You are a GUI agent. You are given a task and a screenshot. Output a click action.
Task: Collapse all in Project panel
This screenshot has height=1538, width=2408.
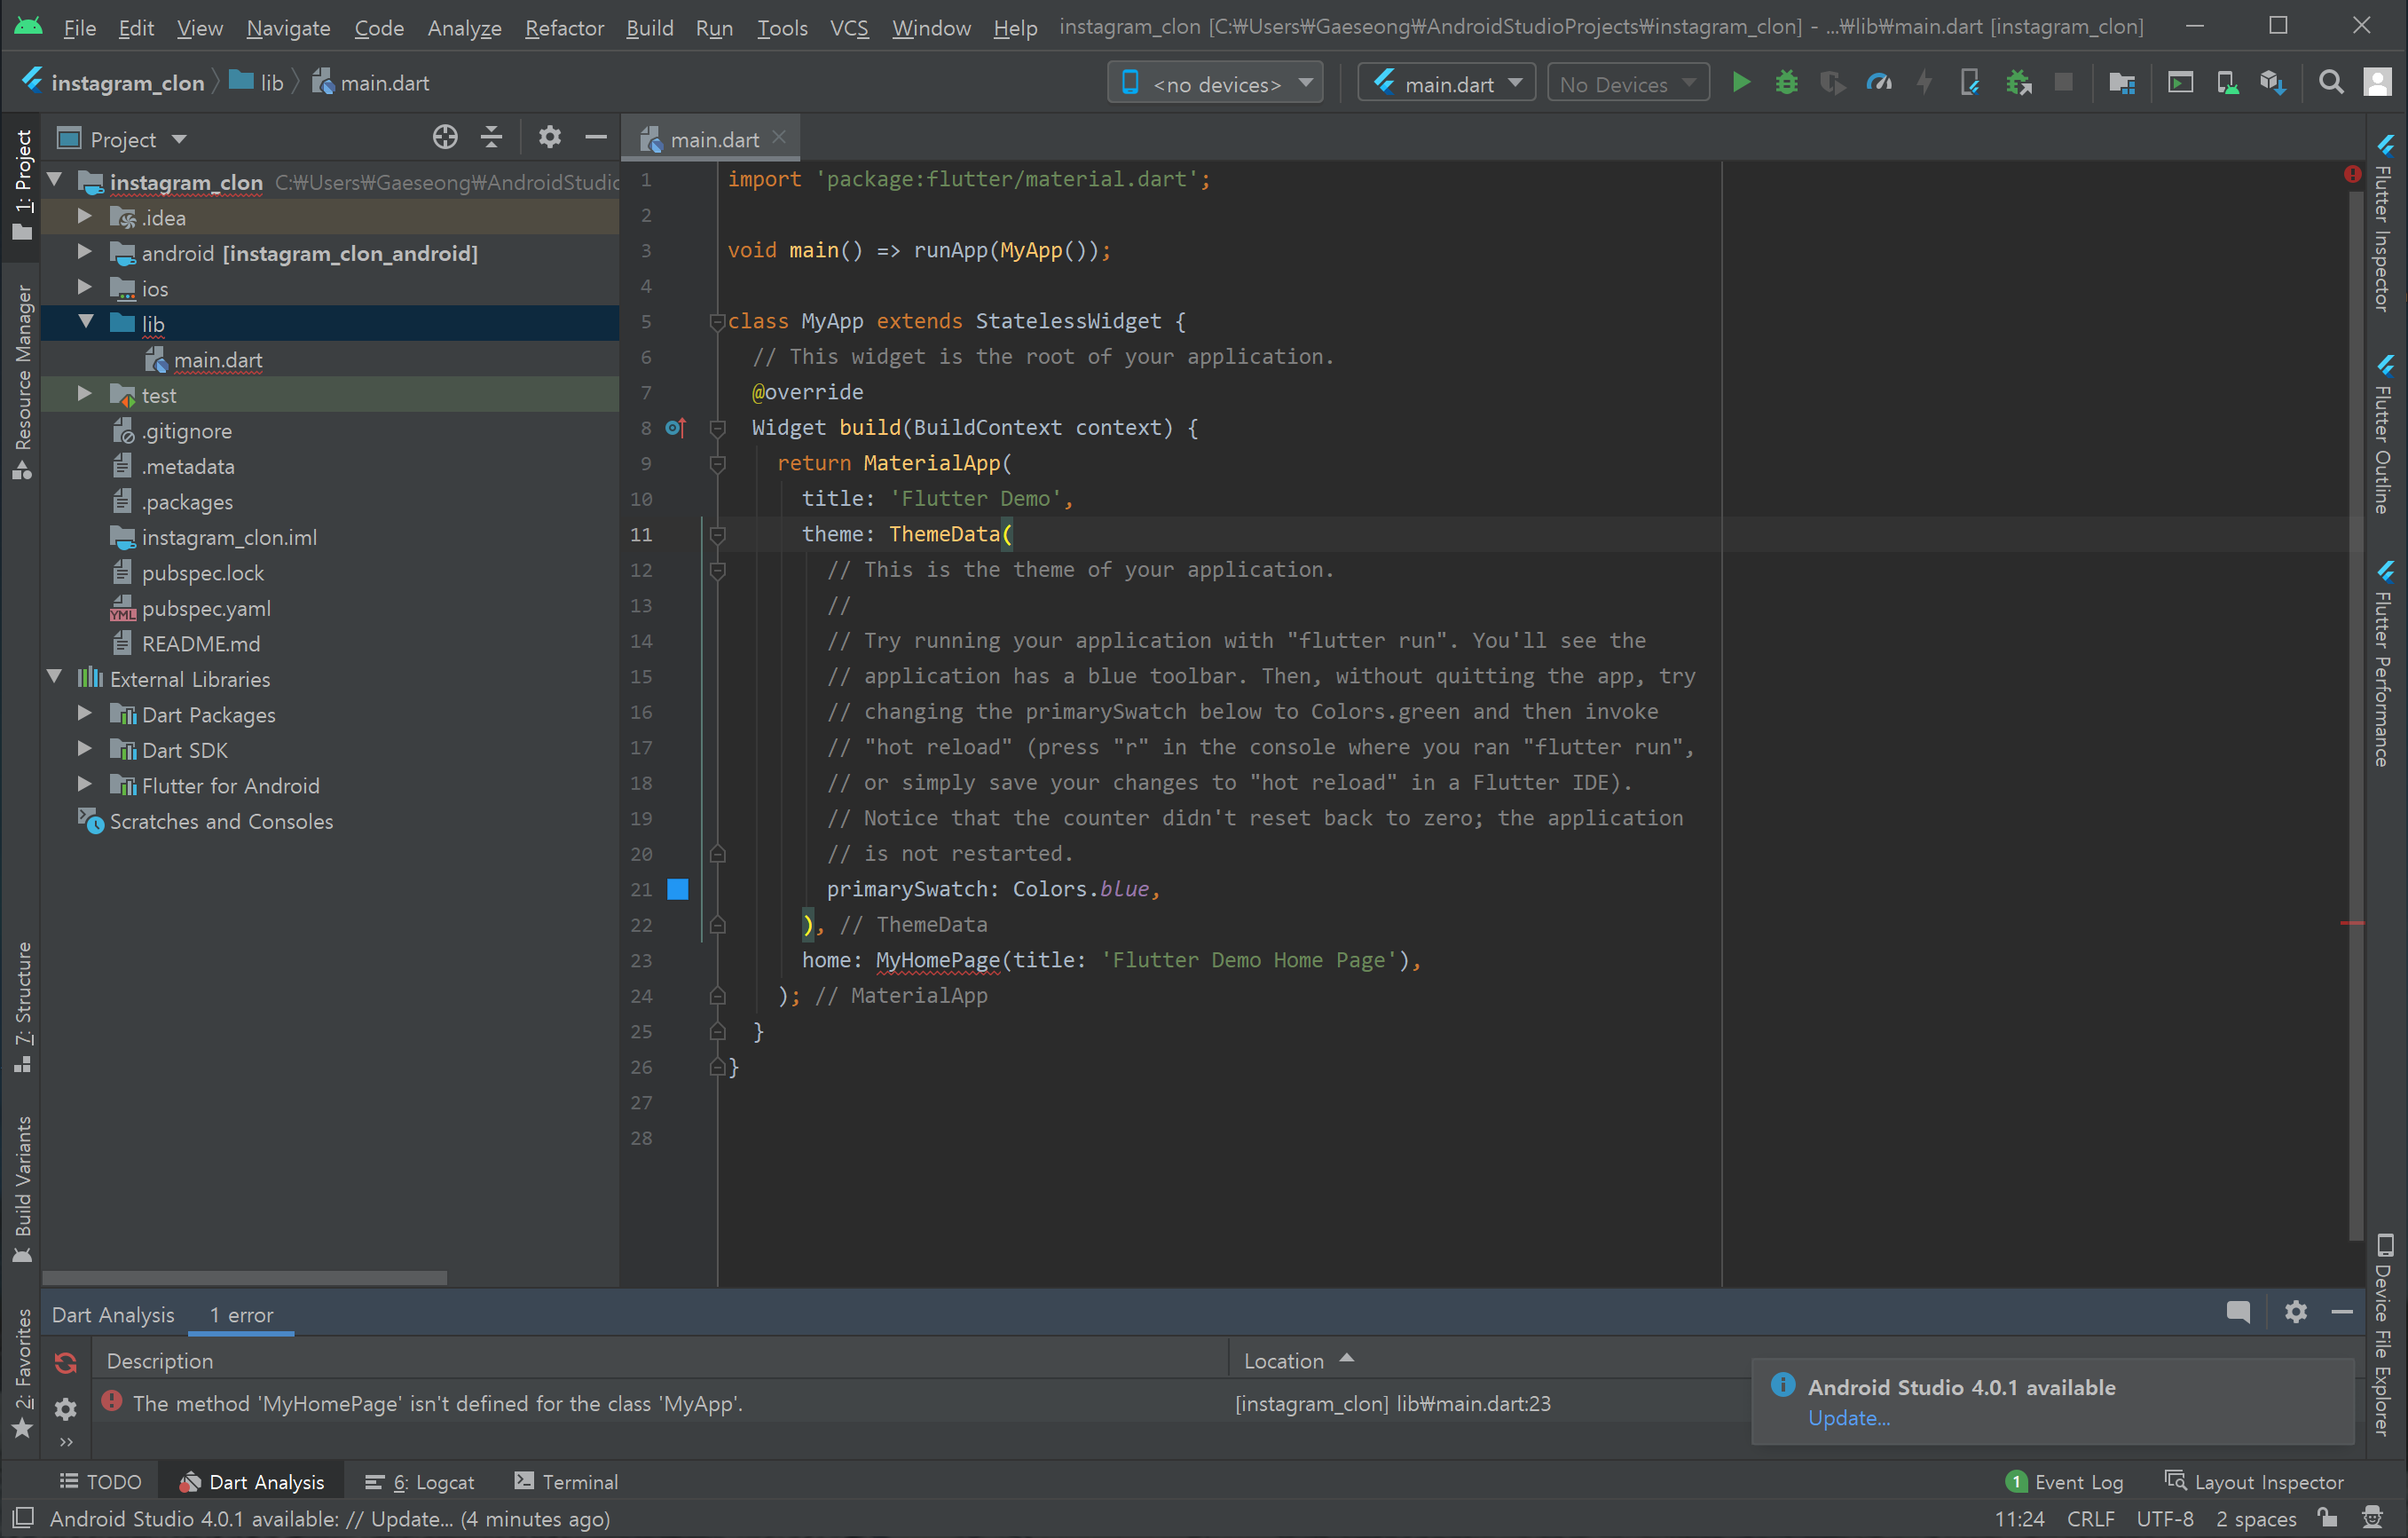coord(491,138)
